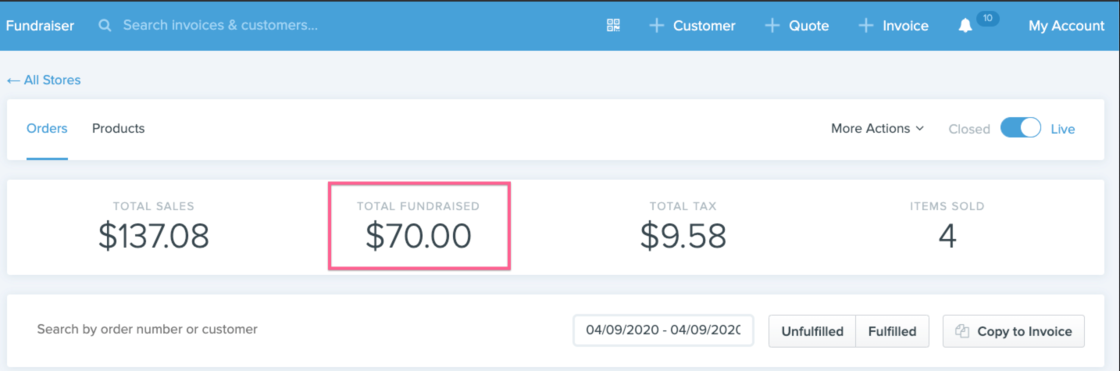The height and width of the screenshot is (371, 1120).
Task: Click the notification bell icon
Action: (x=965, y=26)
